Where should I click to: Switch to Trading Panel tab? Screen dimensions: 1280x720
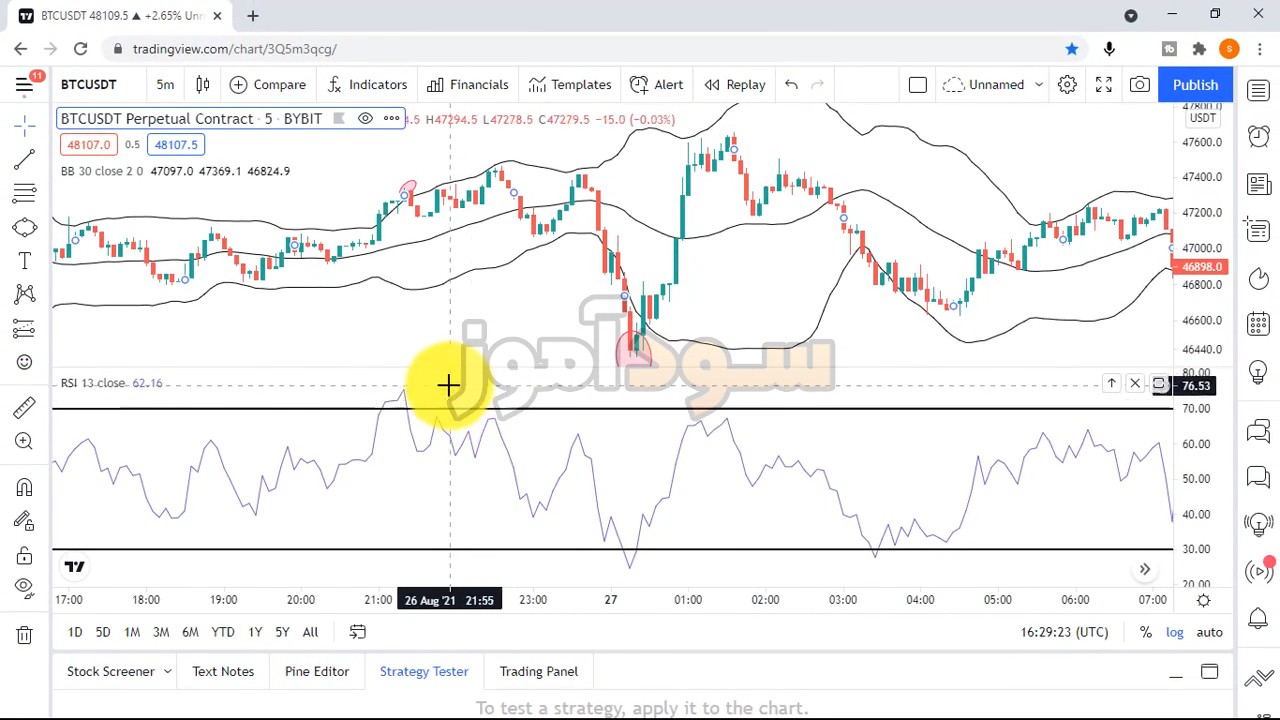539,672
